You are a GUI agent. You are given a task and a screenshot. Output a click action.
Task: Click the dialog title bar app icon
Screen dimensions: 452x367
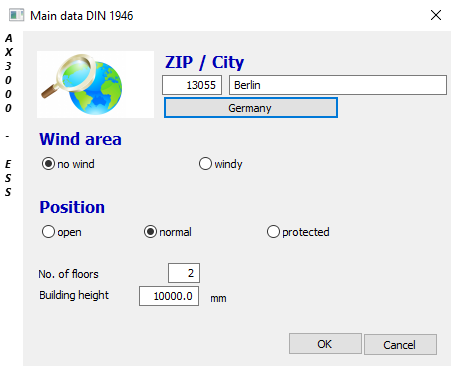(16, 15)
